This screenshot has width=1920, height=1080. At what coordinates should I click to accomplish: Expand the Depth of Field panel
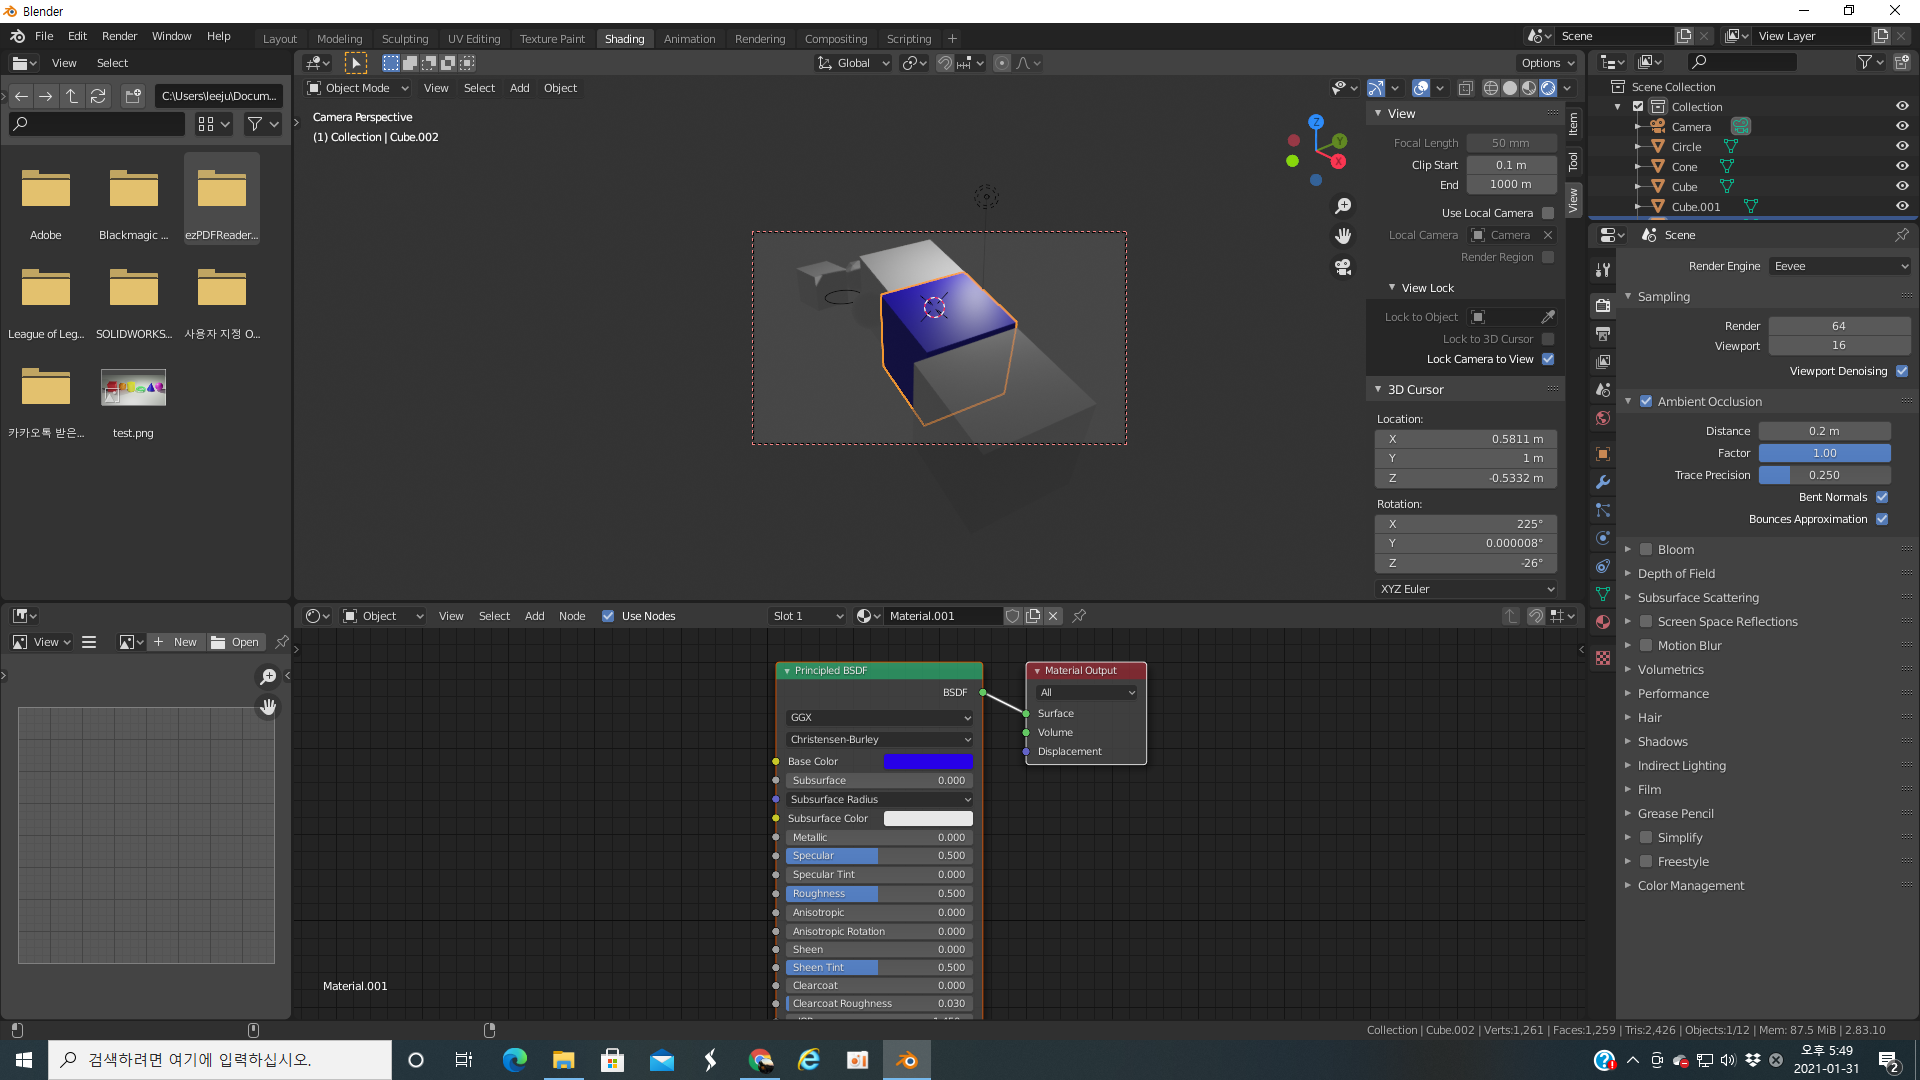[x=1676, y=574]
